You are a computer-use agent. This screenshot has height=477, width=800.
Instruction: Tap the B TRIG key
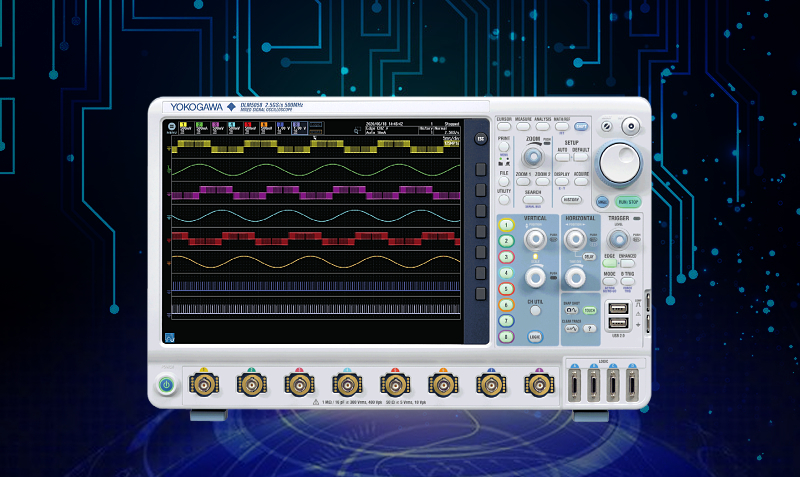click(x=627, y=282)
